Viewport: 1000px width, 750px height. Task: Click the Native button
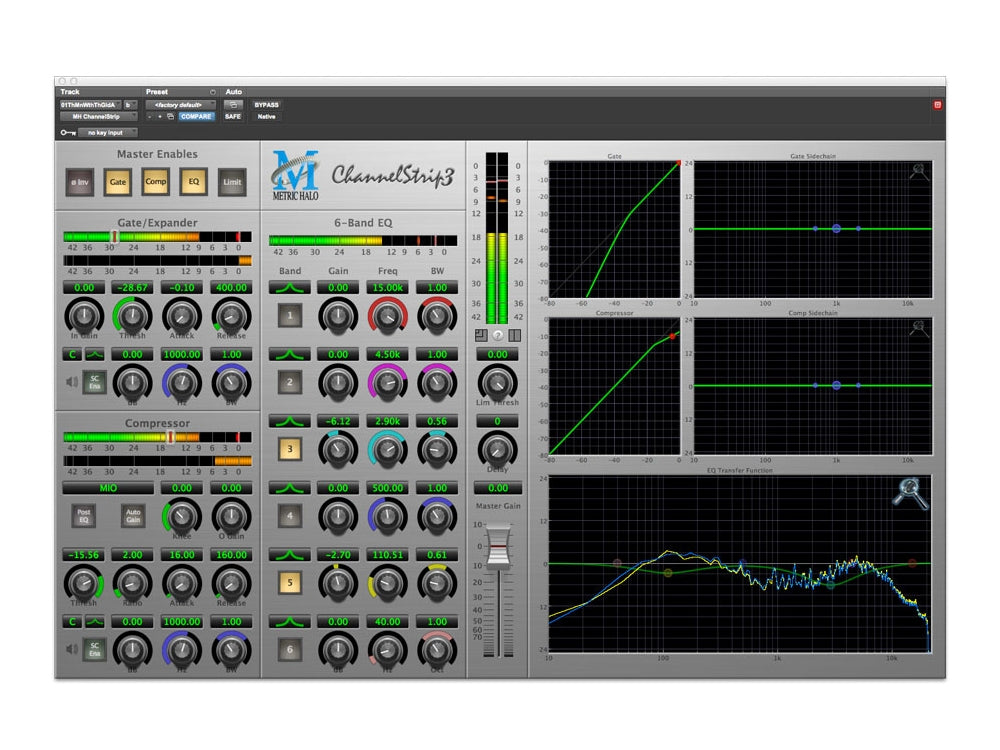click(267, 117)
